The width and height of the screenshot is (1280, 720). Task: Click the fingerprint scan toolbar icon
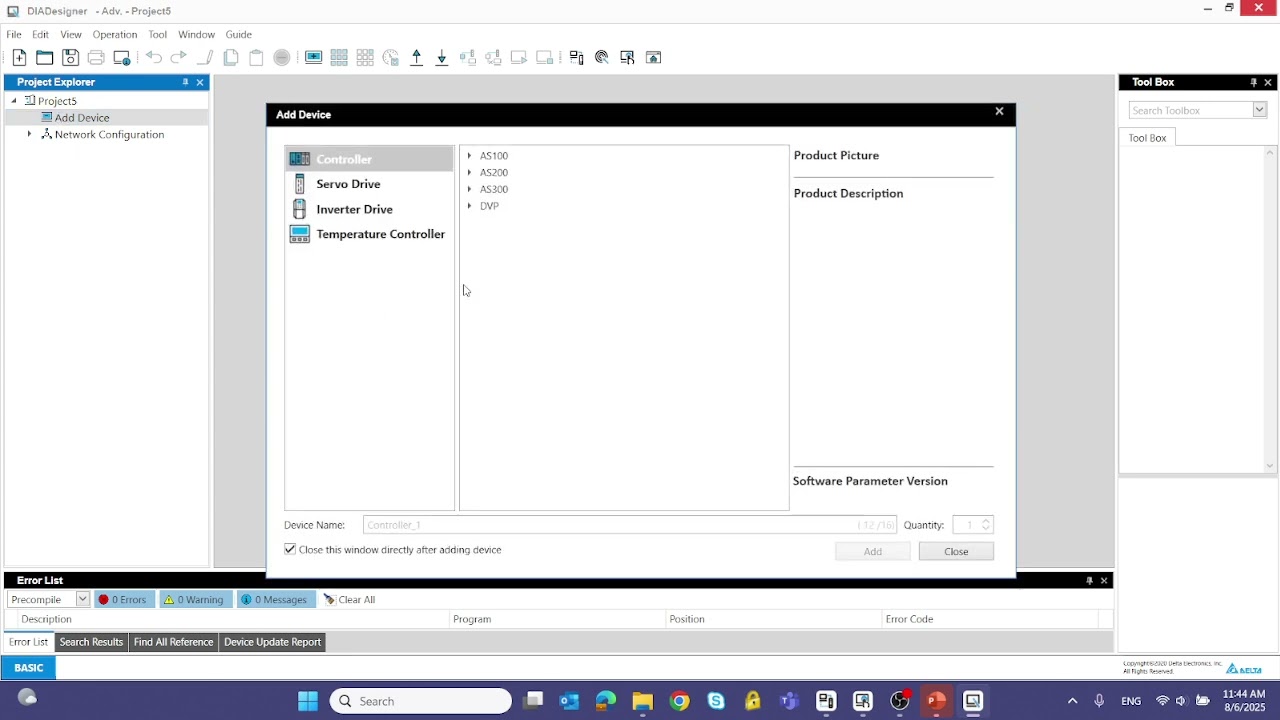coord(602,58)
